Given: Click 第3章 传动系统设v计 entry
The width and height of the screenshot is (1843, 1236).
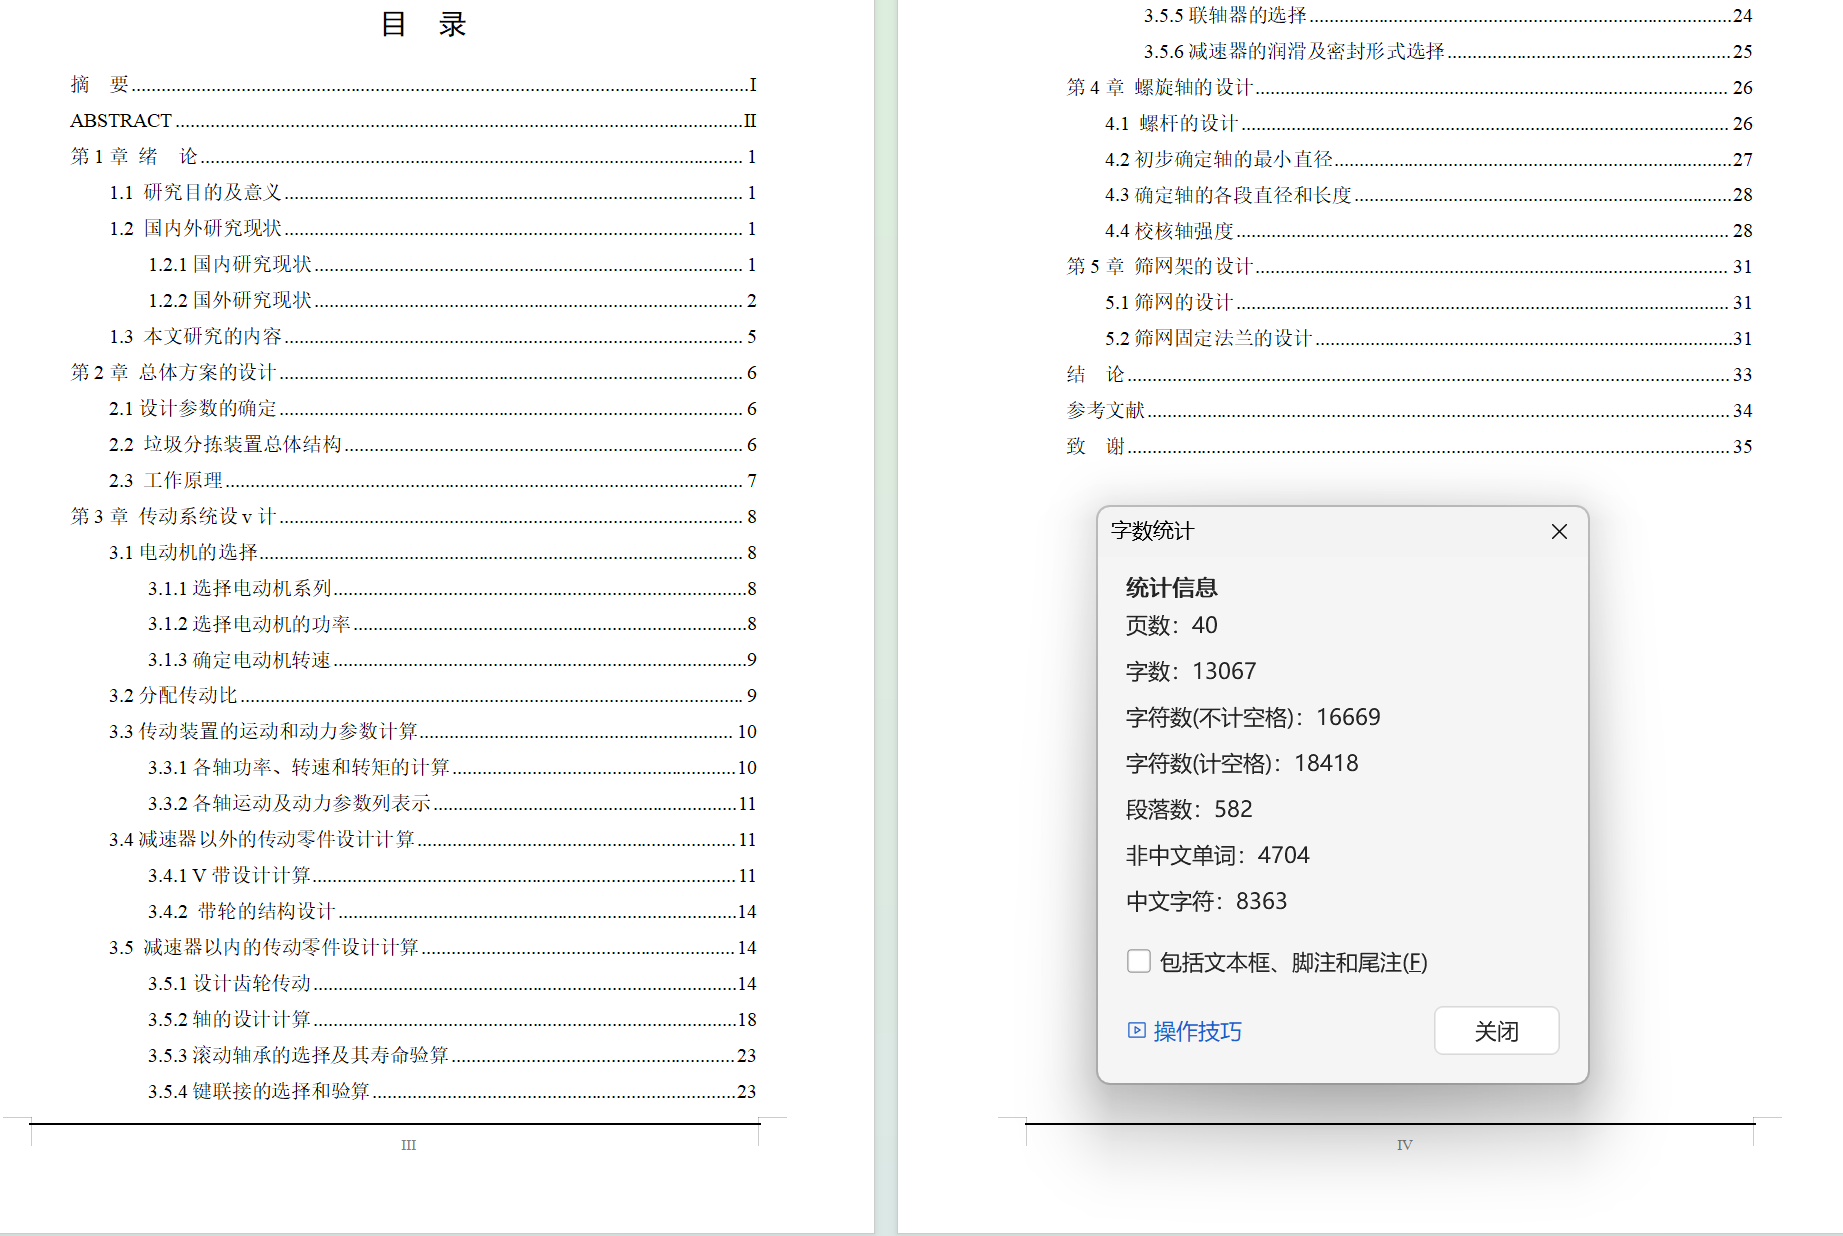Looking at the screenshot, I should (x=413, y=517).
